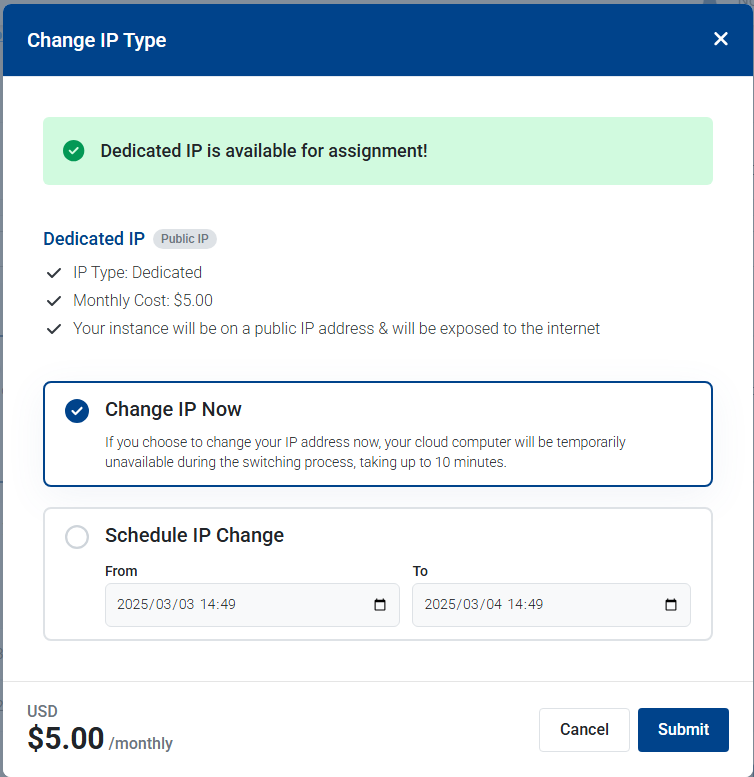This screenshot has width=754, height=777.
Task: Click the Change IP Now description text
Action: (x=365, y=452)
